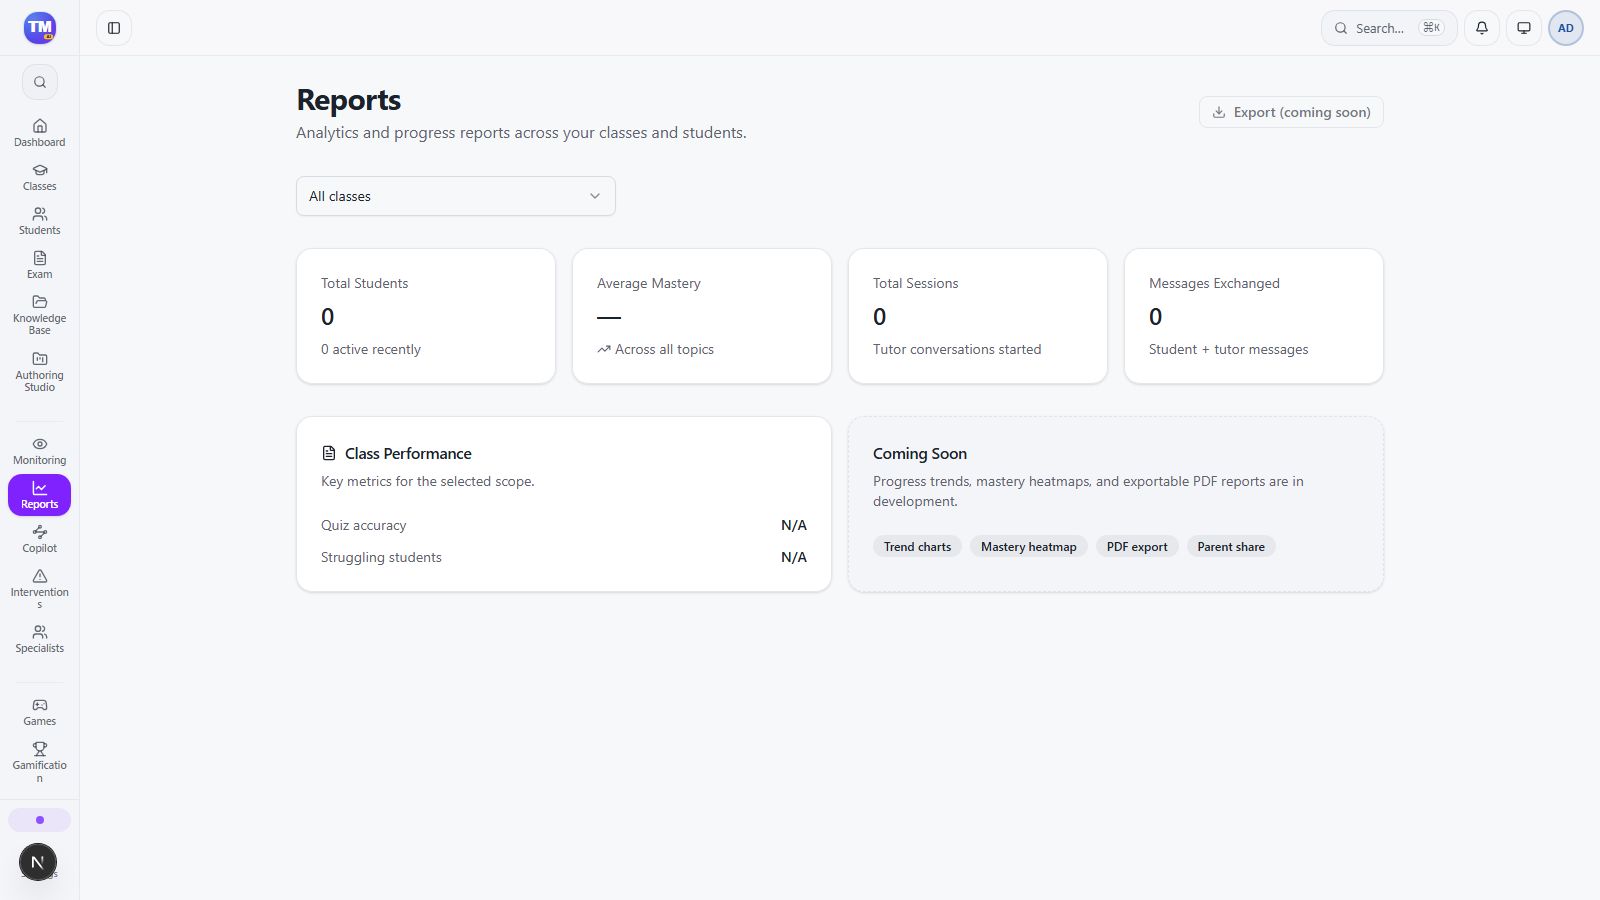Click the Total Students card
1600x900 pixels.
426,316
